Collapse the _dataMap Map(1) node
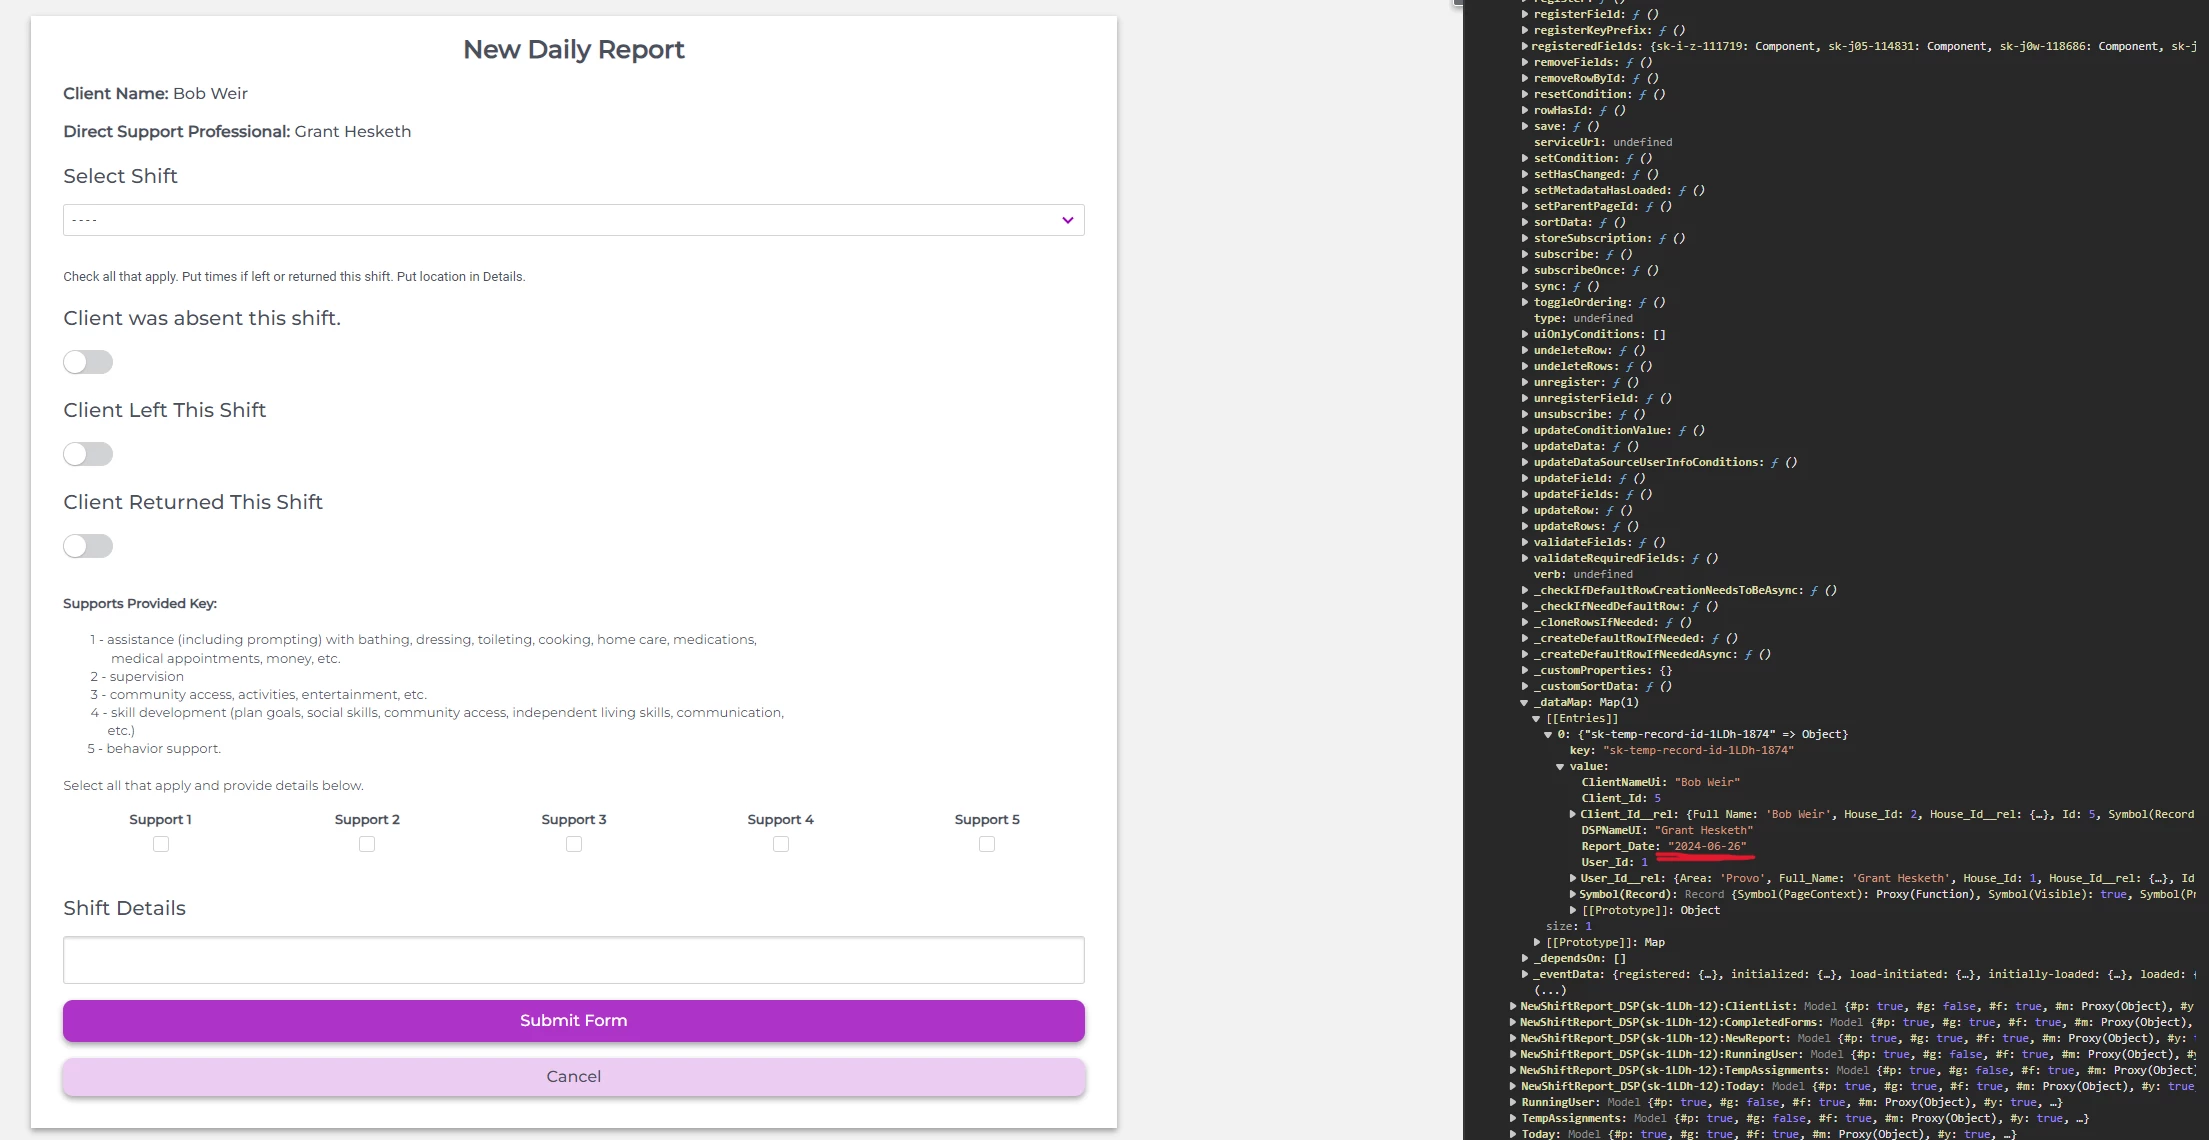This screenshot has height=1140, width=2209. pyautogui.click(x=1525, y=703)
